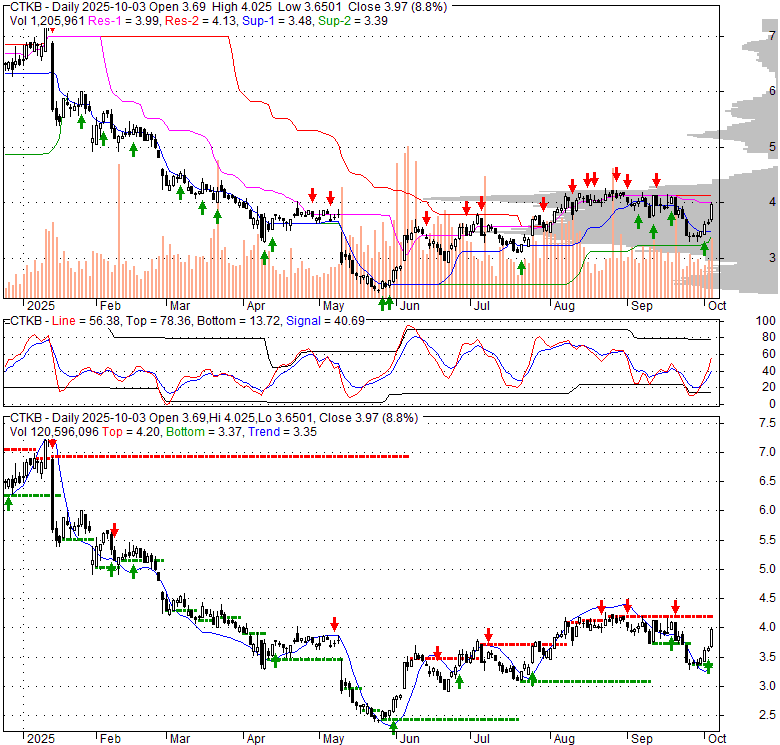Select the 2025 label on upper chart axis
Image resolution: width=780 pixels, height=745 pixels.
tap(41, 305)
